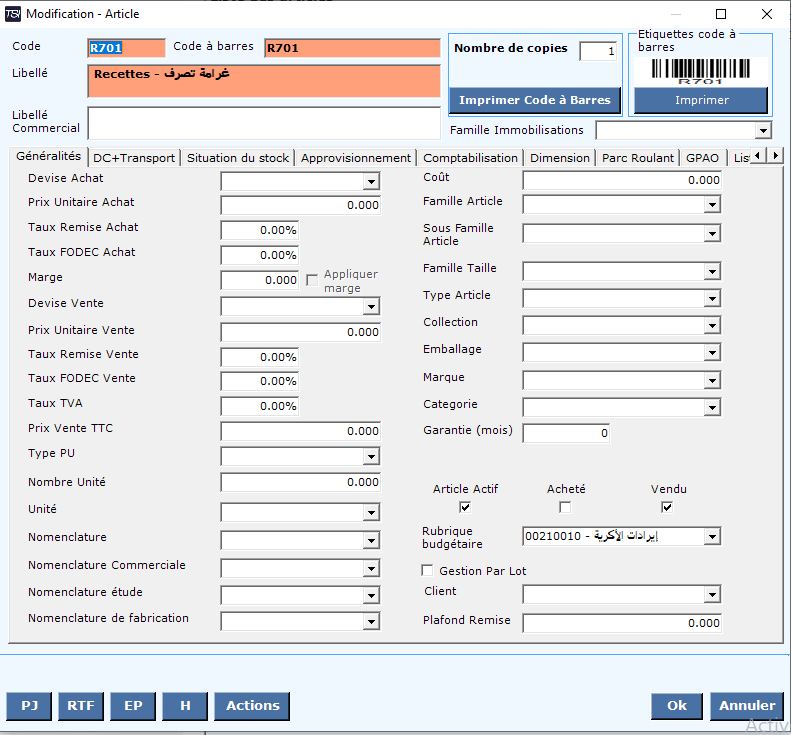The image size is (791, 735).
Task: Click the Taux Remise Achat field
Action: click(x=260, y=230)
